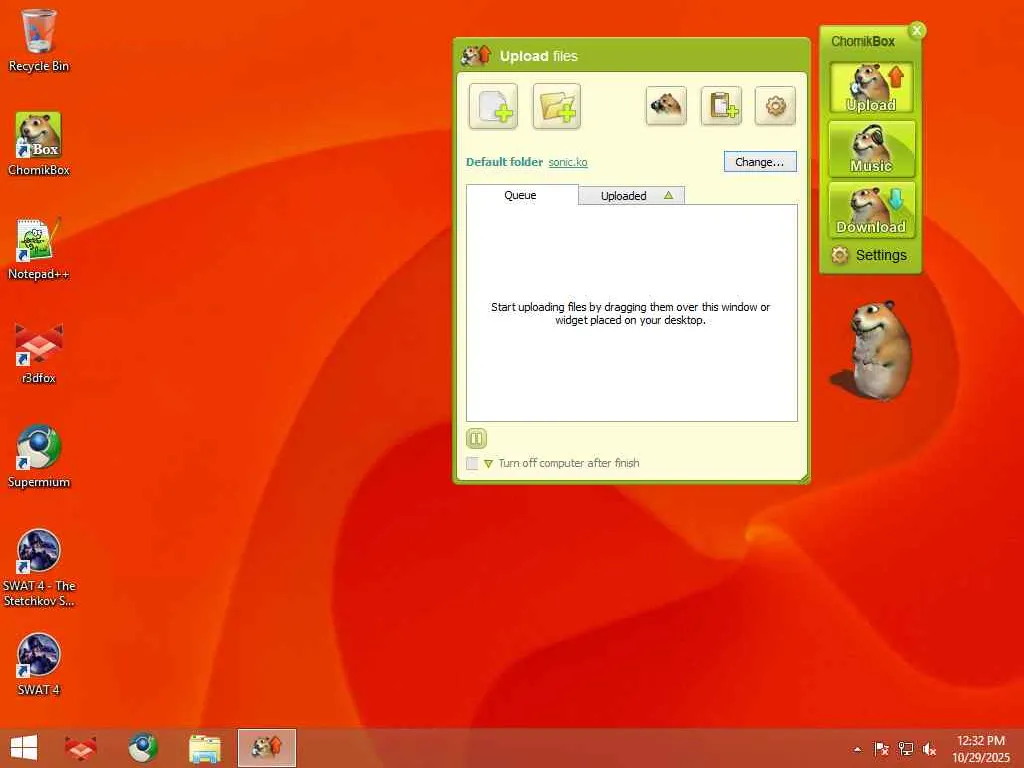Switch to the Queue tab

[522, 195]
